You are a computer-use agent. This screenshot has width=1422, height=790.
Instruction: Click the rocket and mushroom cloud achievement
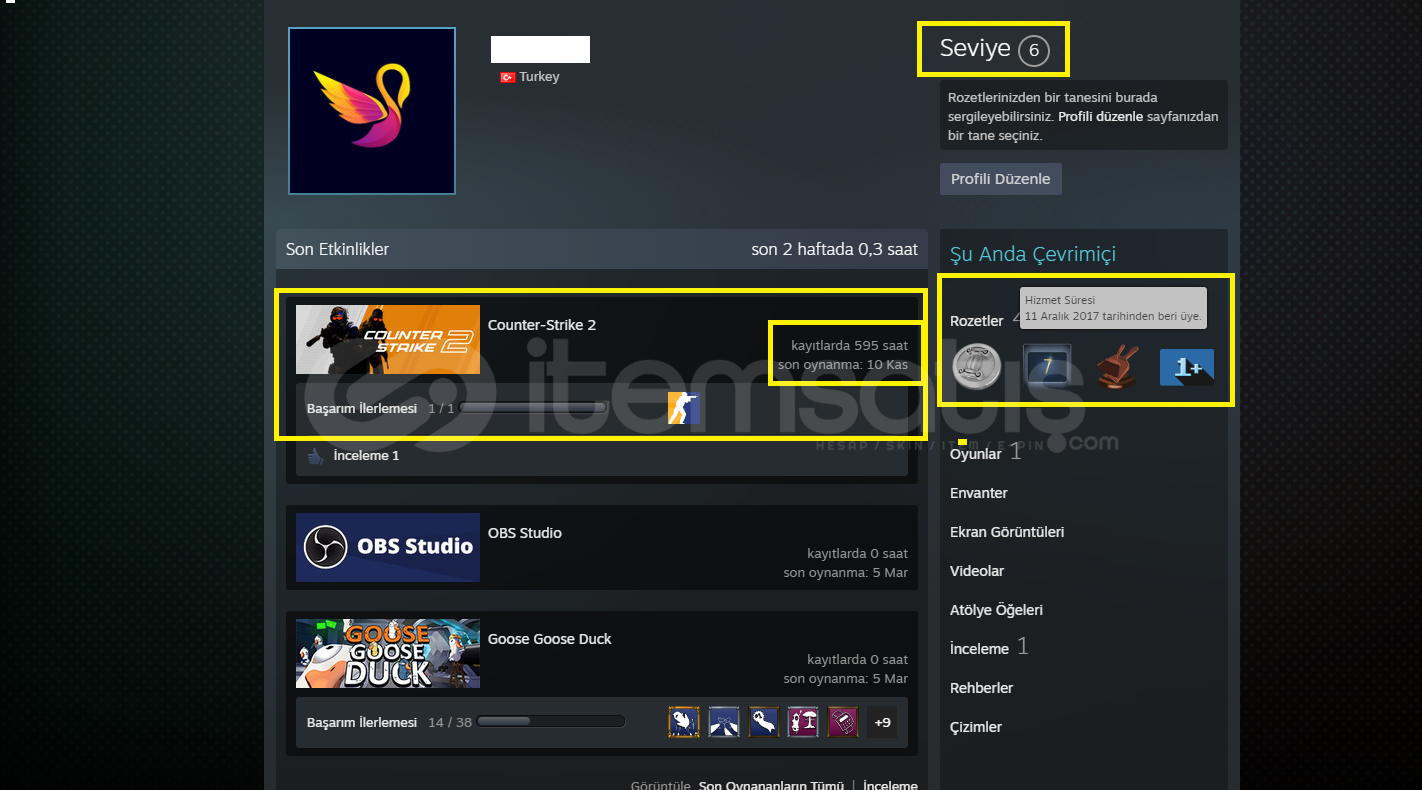pyautogui.click(x=804, y=722)
